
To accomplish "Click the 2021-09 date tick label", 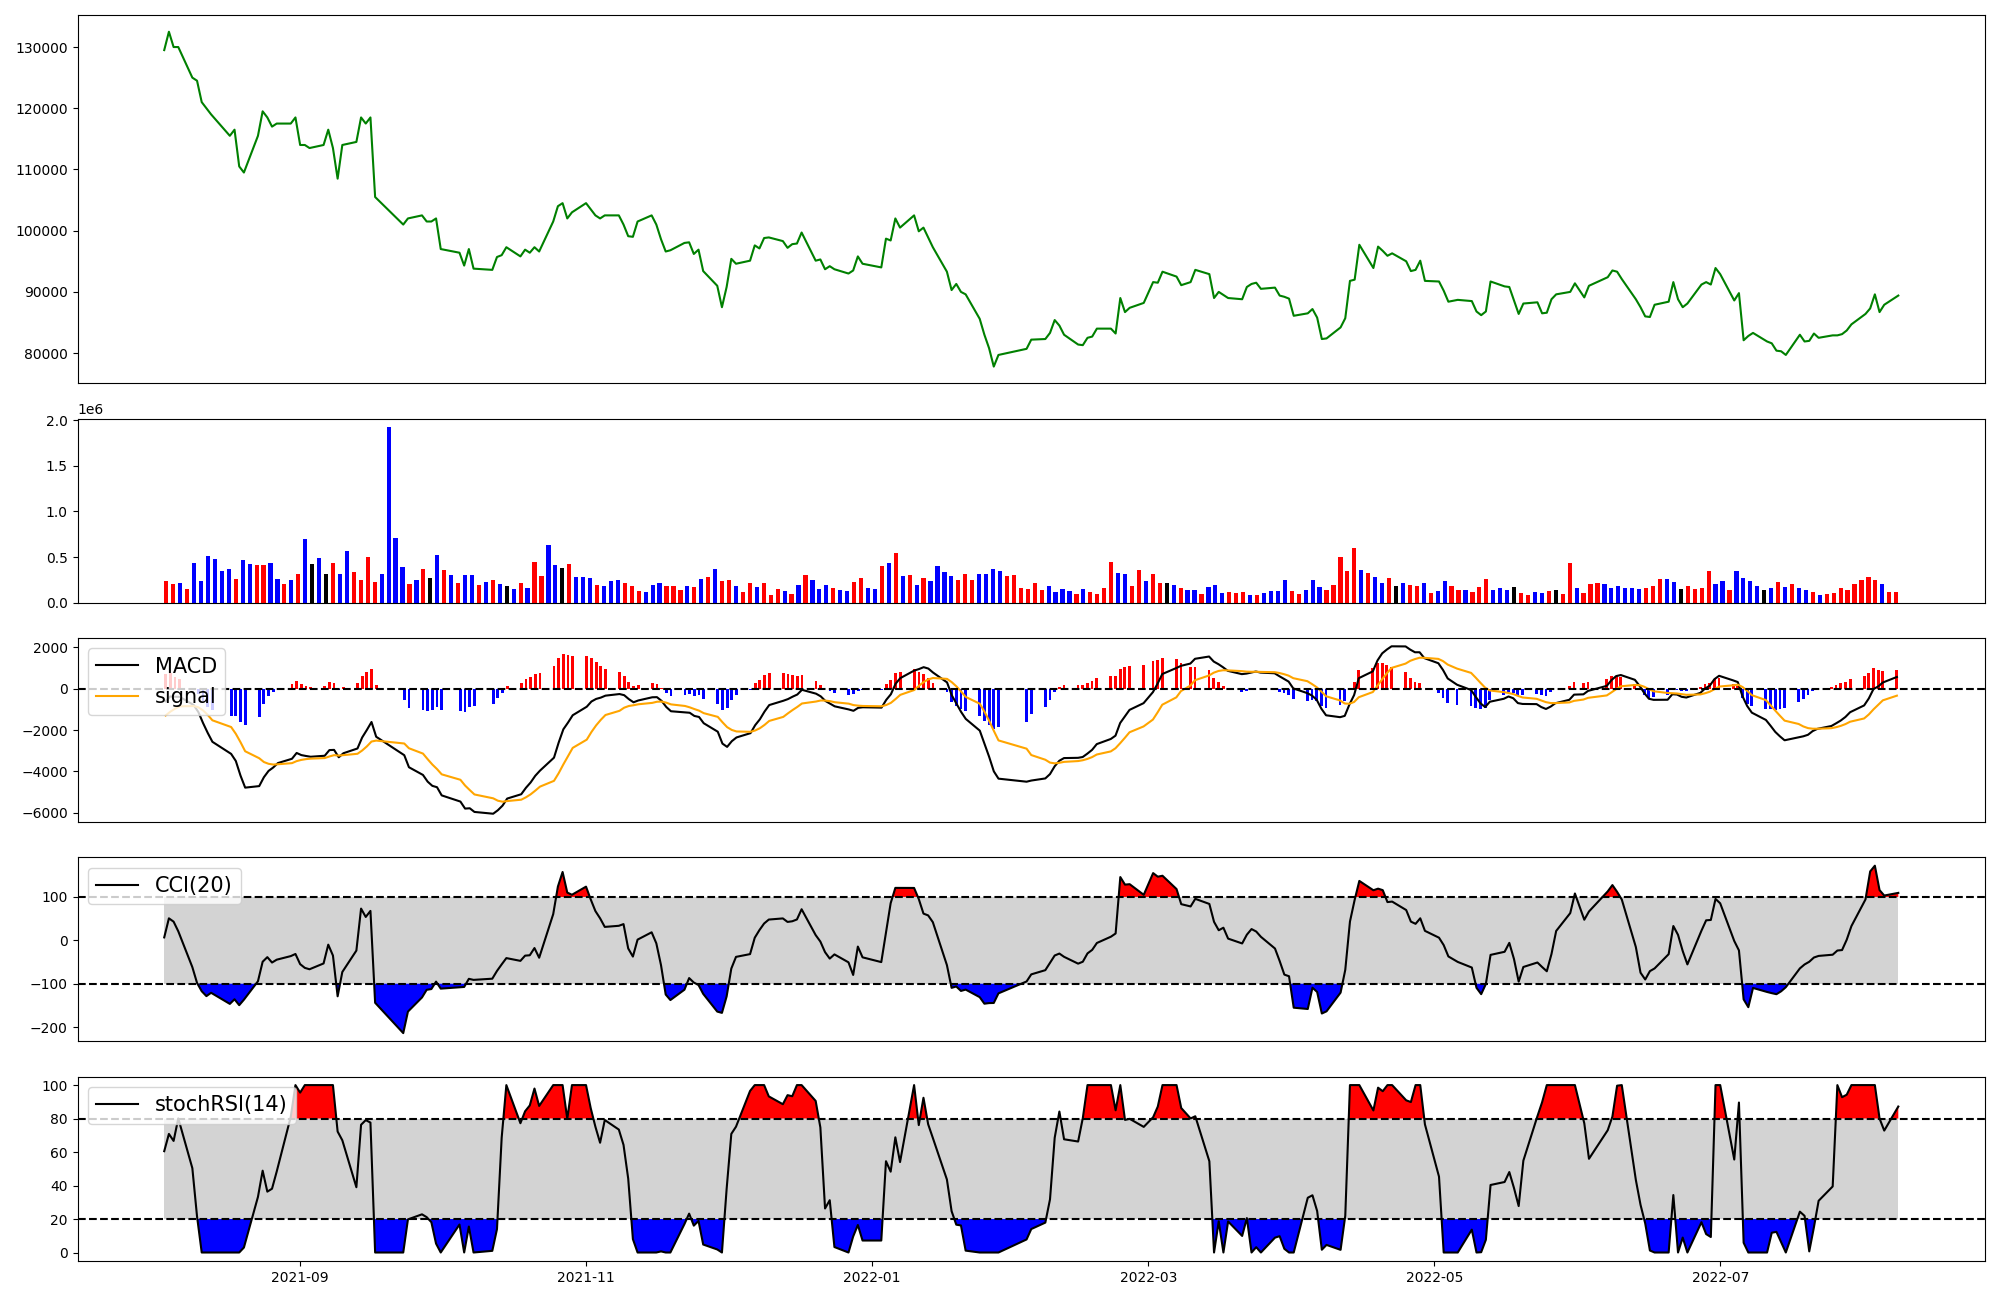I will [x=299, y=1277].
